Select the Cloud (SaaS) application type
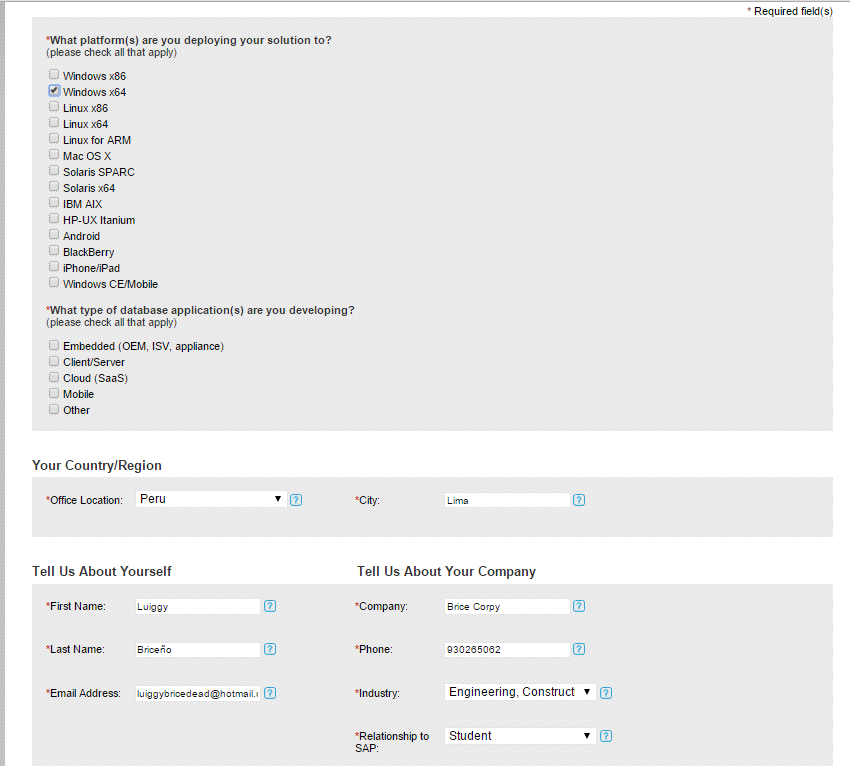Viewport: 850px width, 766px height. tap(53, 375)
